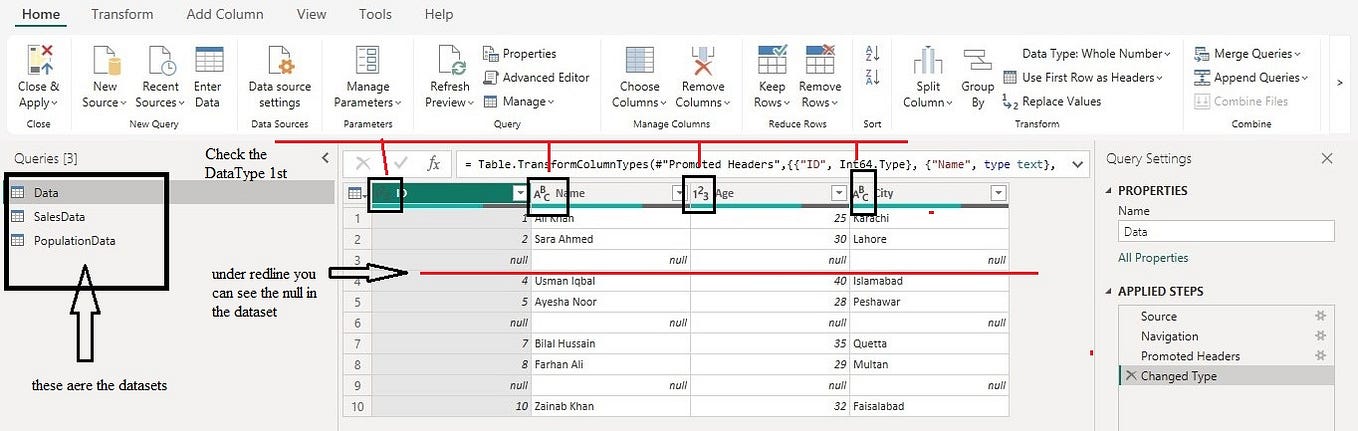Open the City column filter dropdown
The height and width of the screenshot is (431, 1358).
click(998, 193)
